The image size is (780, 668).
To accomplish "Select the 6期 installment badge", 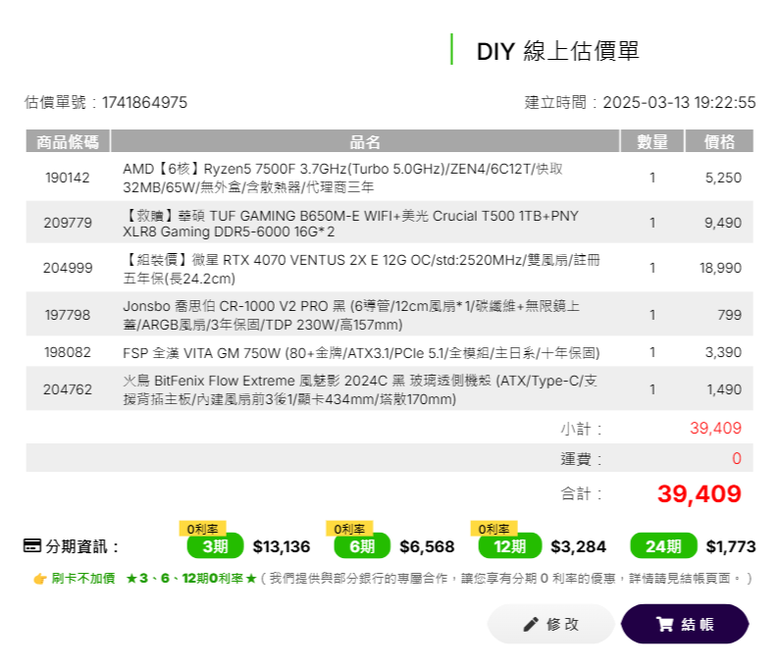I will coord(362,546).
